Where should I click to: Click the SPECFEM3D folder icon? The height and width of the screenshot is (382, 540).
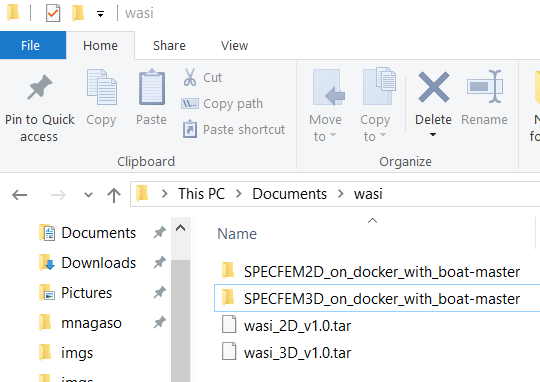(x=228, y=297)
